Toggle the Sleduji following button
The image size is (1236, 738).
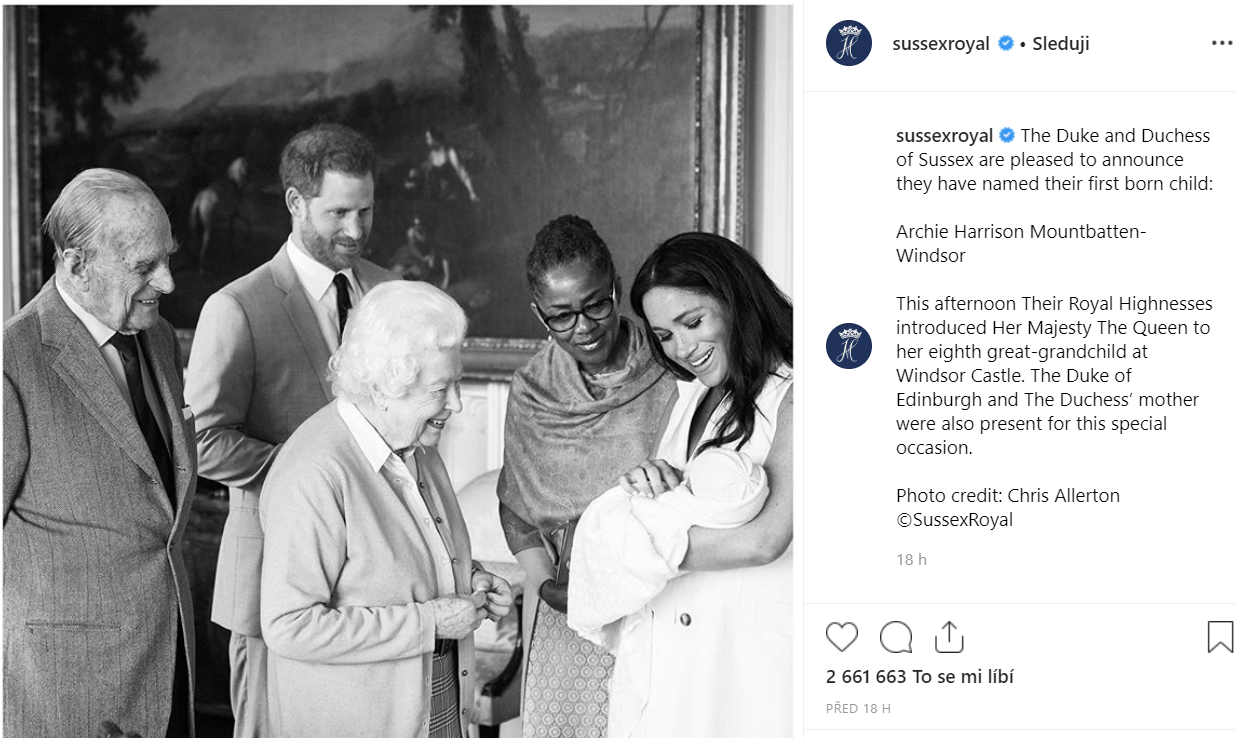[1060, 43]
